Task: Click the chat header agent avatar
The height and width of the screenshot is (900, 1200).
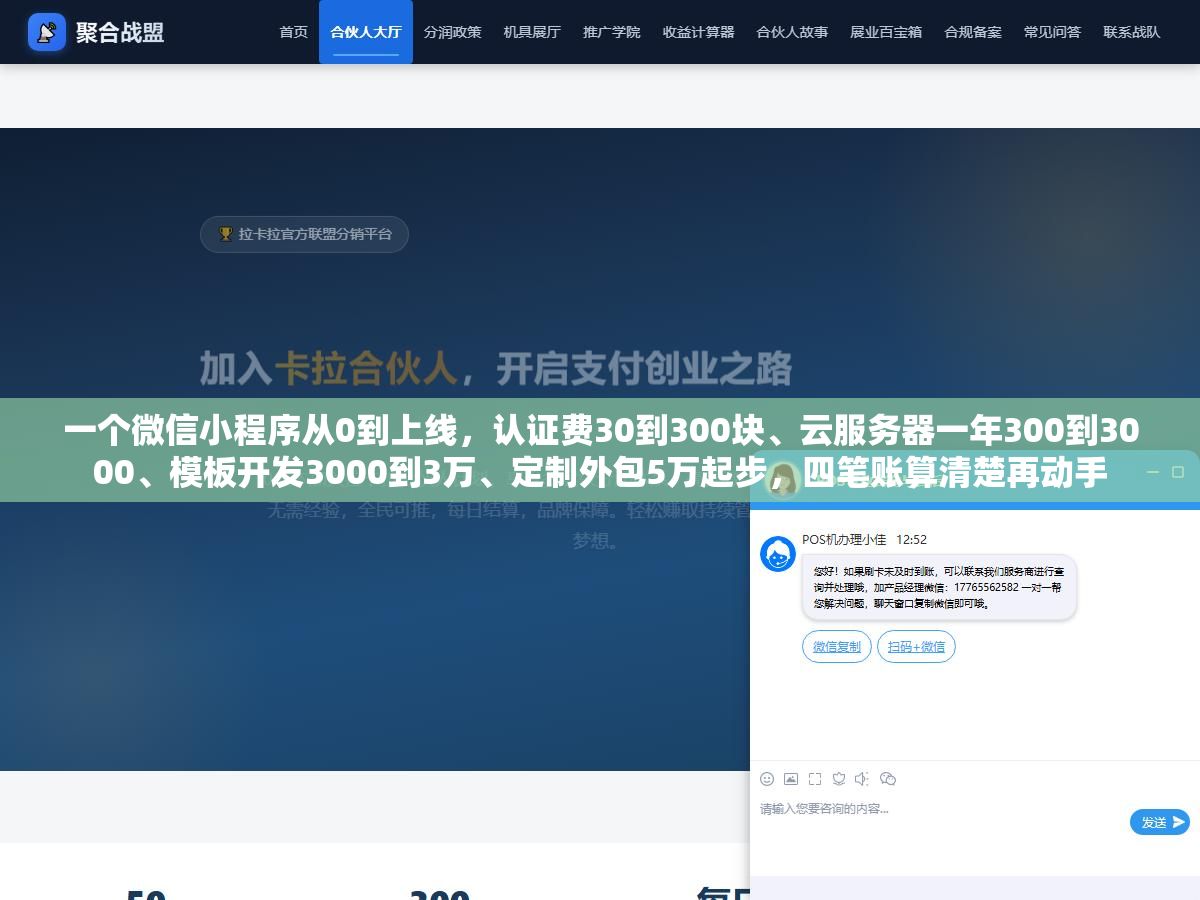Action: coord(785,483)
